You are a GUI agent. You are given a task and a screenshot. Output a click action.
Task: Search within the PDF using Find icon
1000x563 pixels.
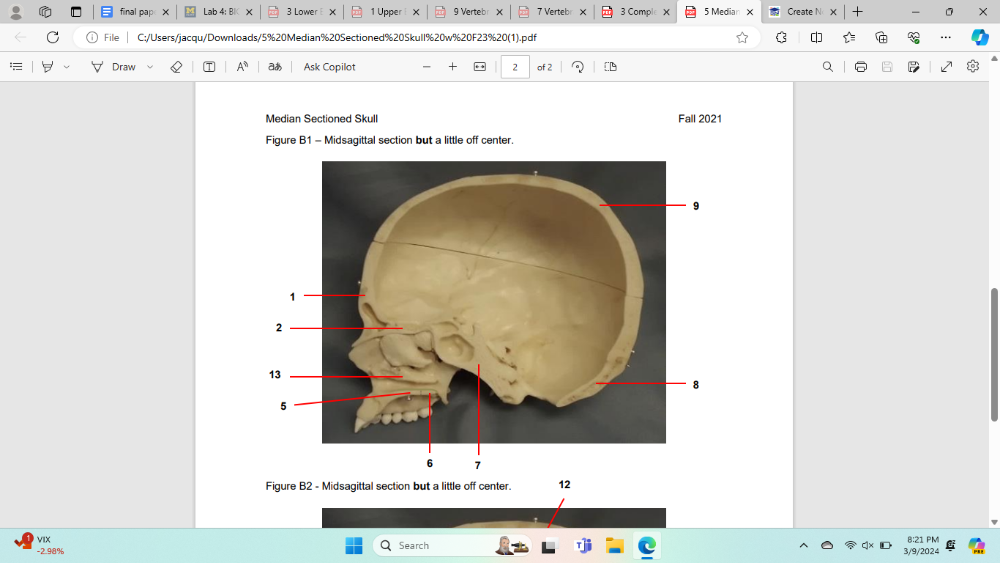827,67
